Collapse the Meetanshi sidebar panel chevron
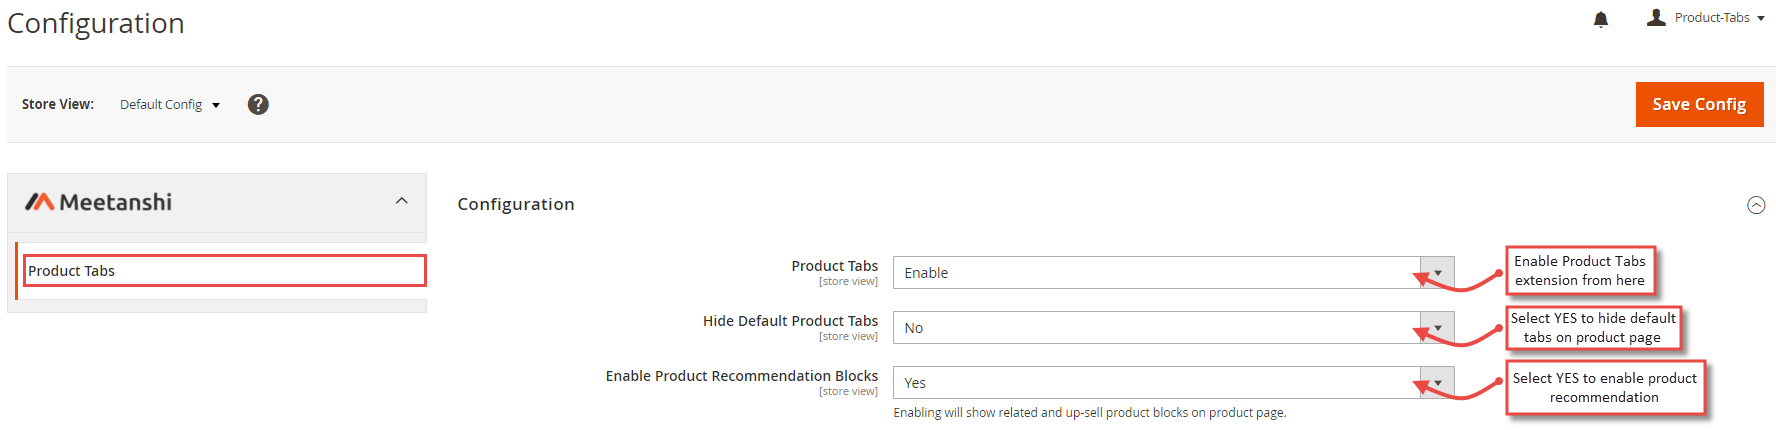The height and width of the screenshot is (430, 1776). pyautogui.click(x=402, y=201)
